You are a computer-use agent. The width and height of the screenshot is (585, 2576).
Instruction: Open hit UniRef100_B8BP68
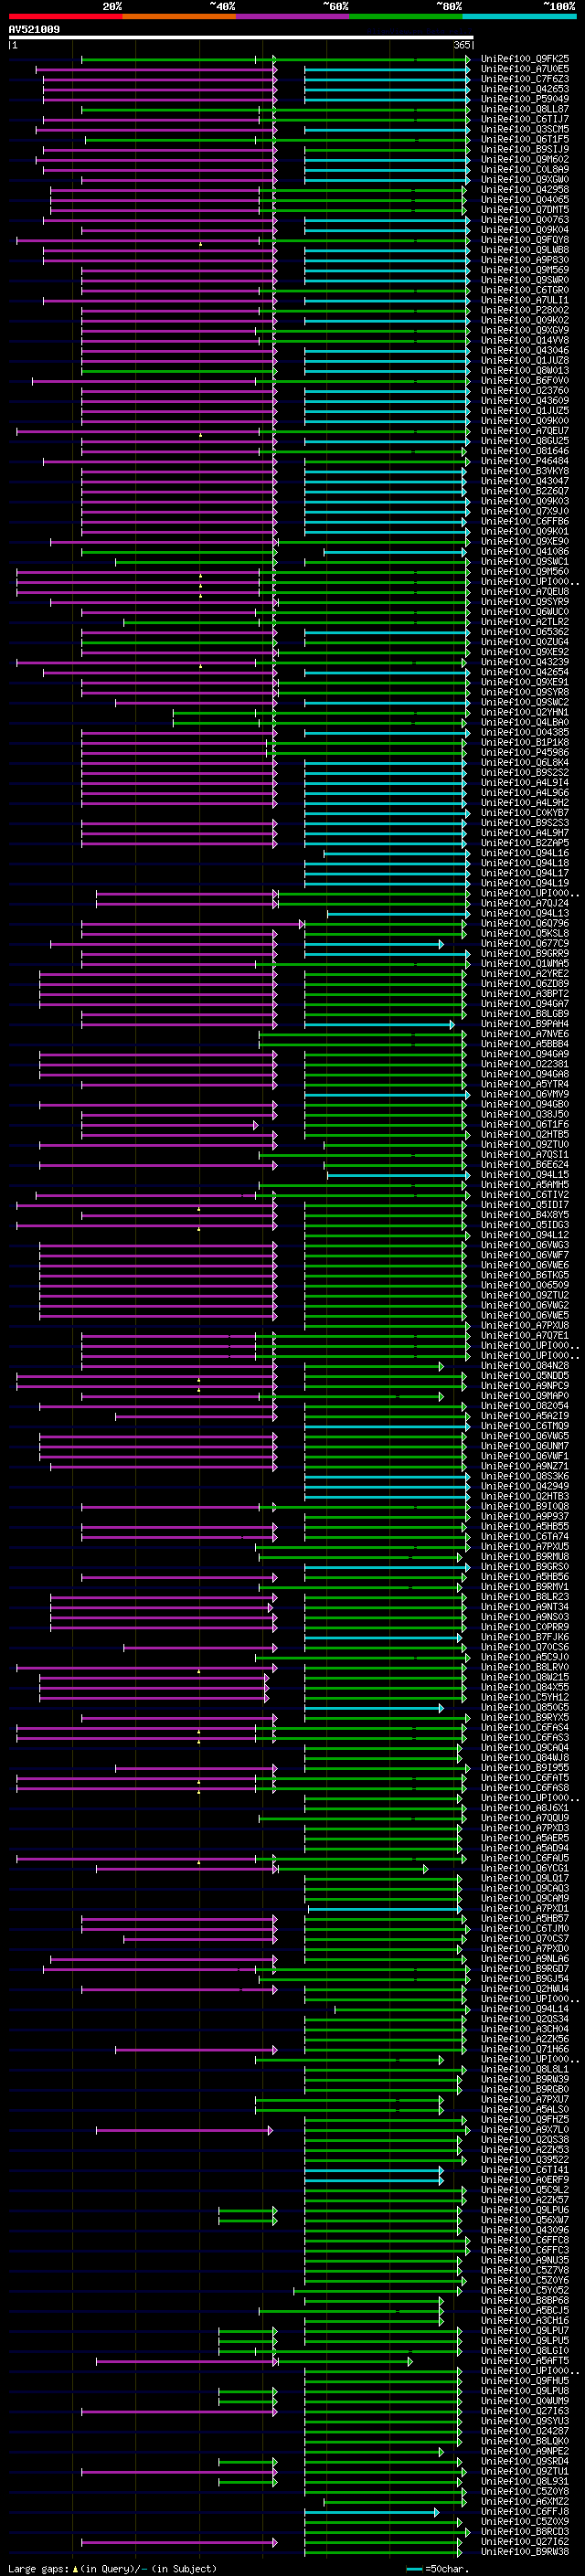coord(525,2300)
